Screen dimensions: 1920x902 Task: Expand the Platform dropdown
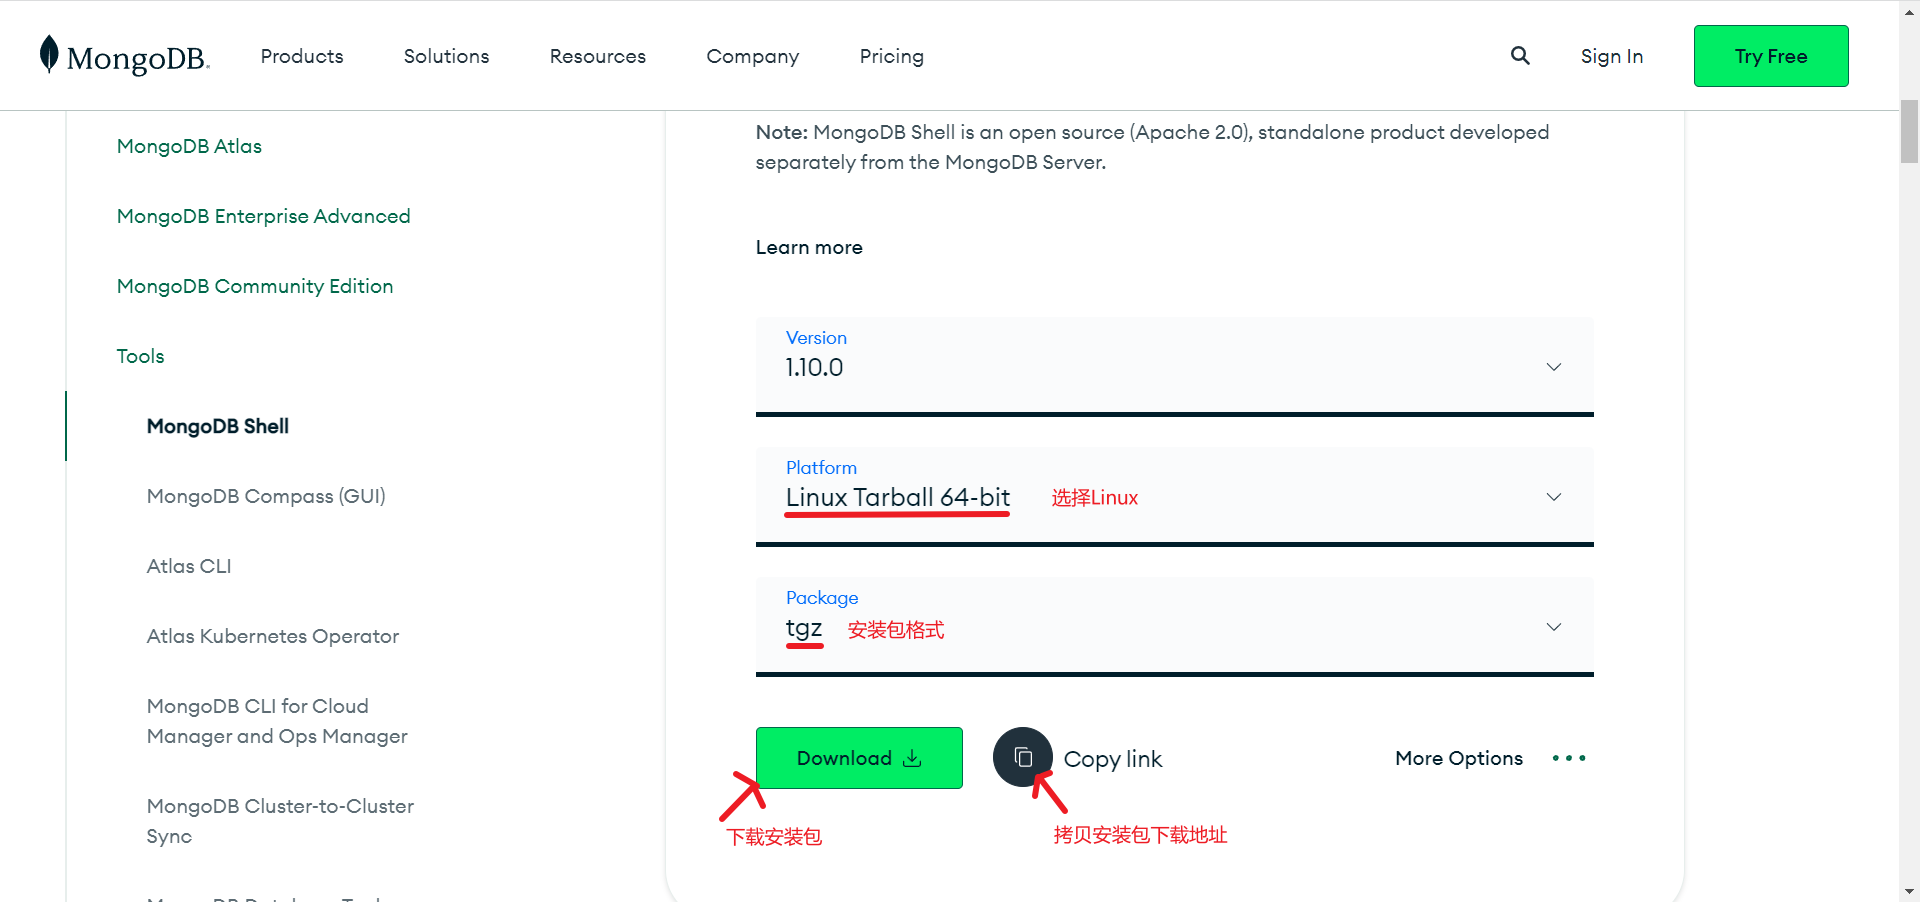click(x=1174, y=496)
